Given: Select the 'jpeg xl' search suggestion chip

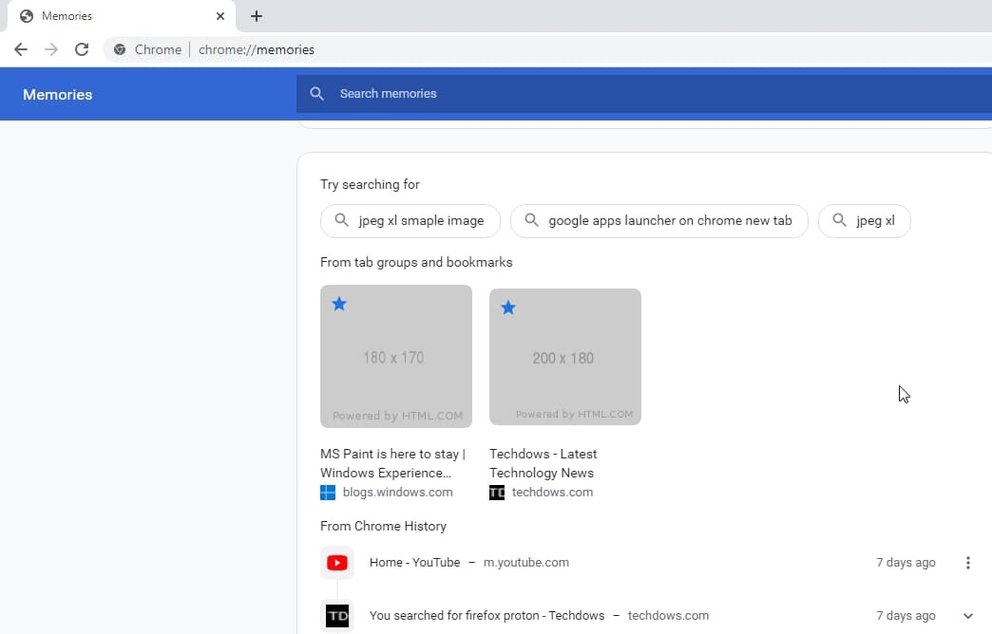Looking at the screenshot, I should click(x=864, y=221).
